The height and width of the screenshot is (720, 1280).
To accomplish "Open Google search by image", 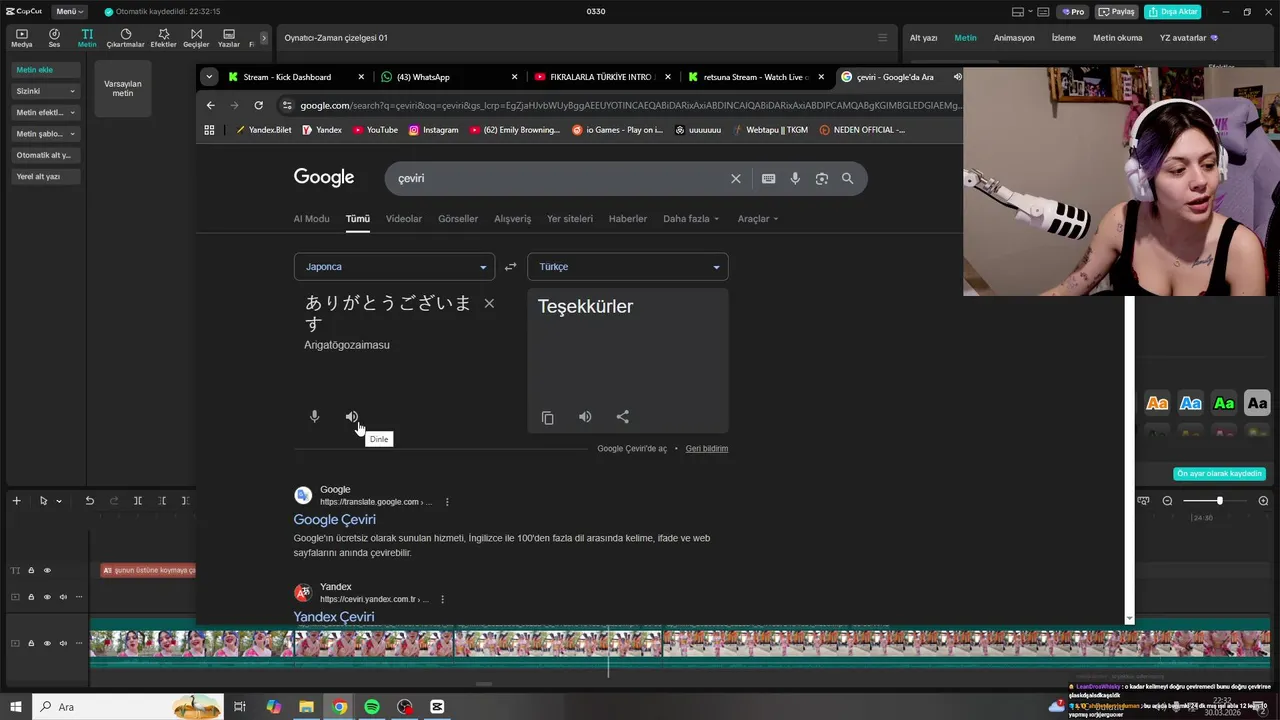I will click(821, 178).
